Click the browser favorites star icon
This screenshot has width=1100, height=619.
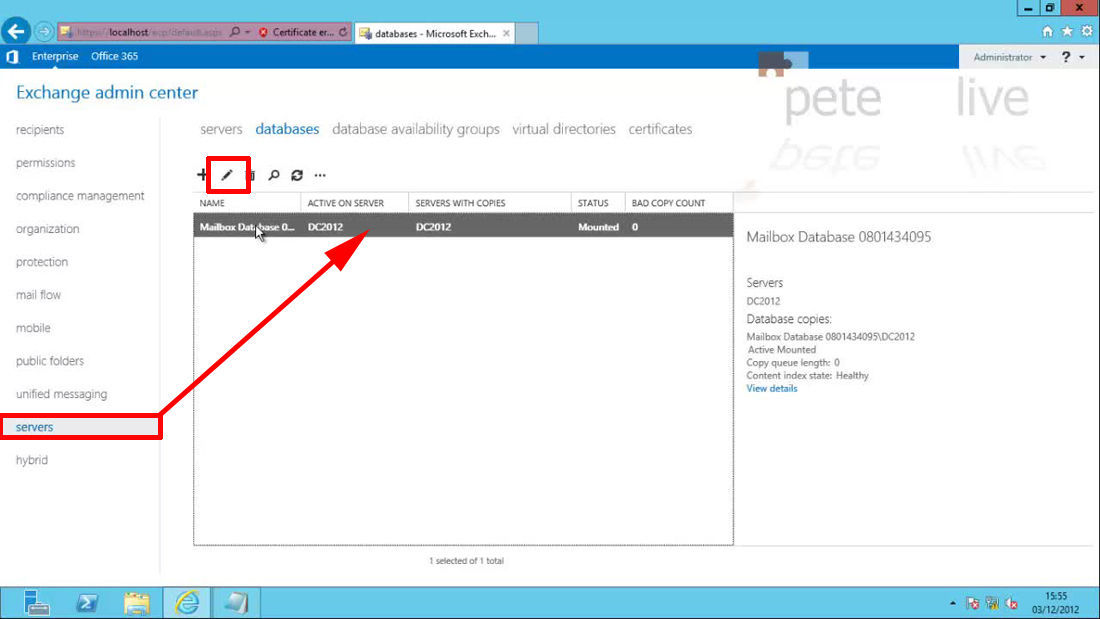(x=1067, y=32)
